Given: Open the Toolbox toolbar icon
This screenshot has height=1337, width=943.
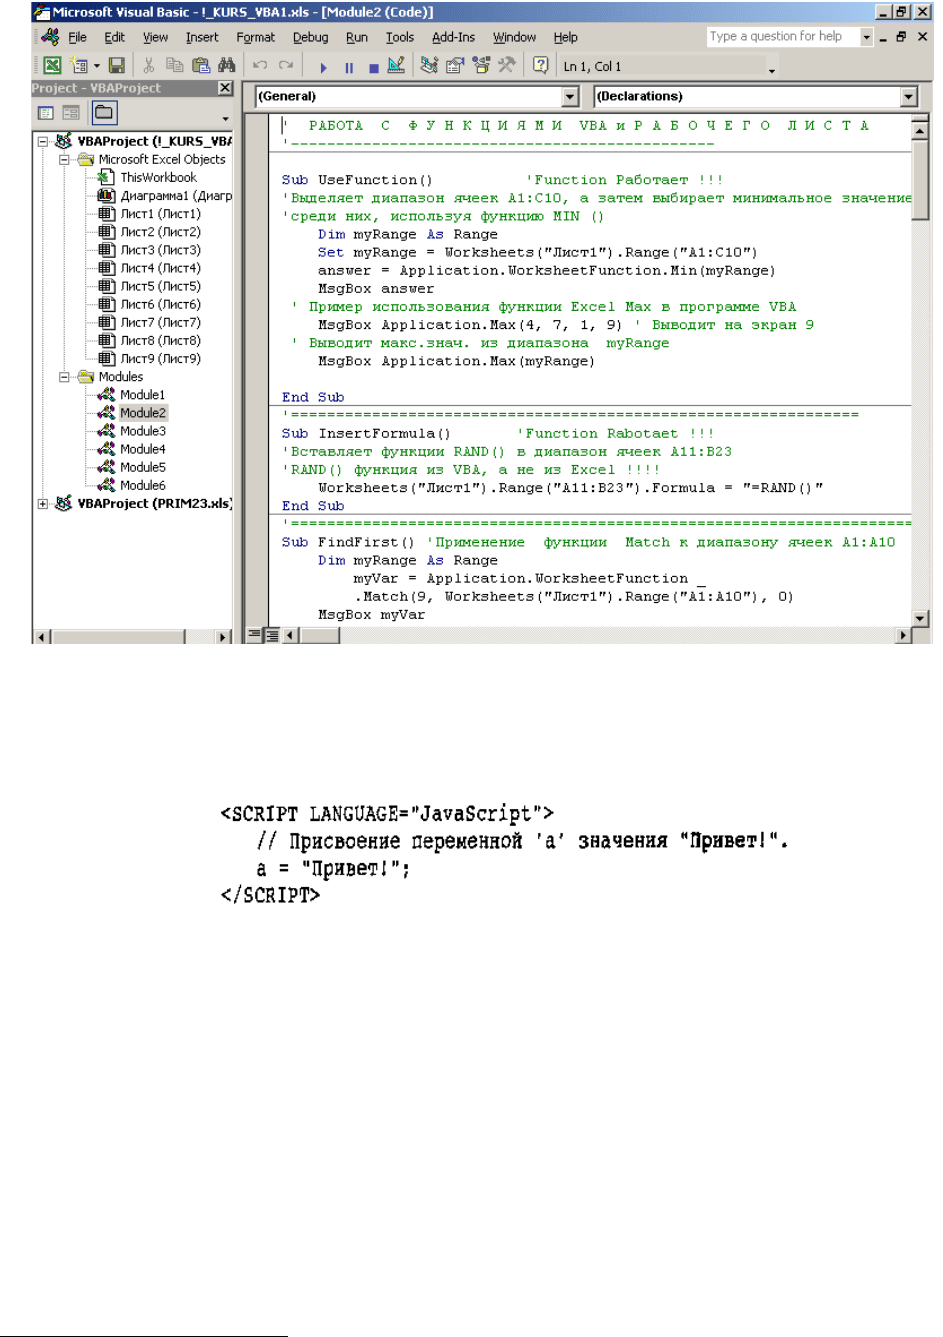Looking at the screenshot, I should (507, 66).
